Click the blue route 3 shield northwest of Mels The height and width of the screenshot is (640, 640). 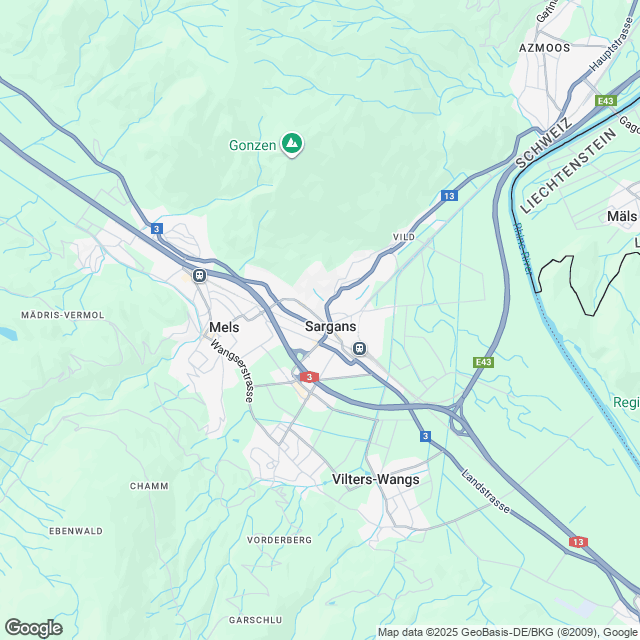point(157,229)
